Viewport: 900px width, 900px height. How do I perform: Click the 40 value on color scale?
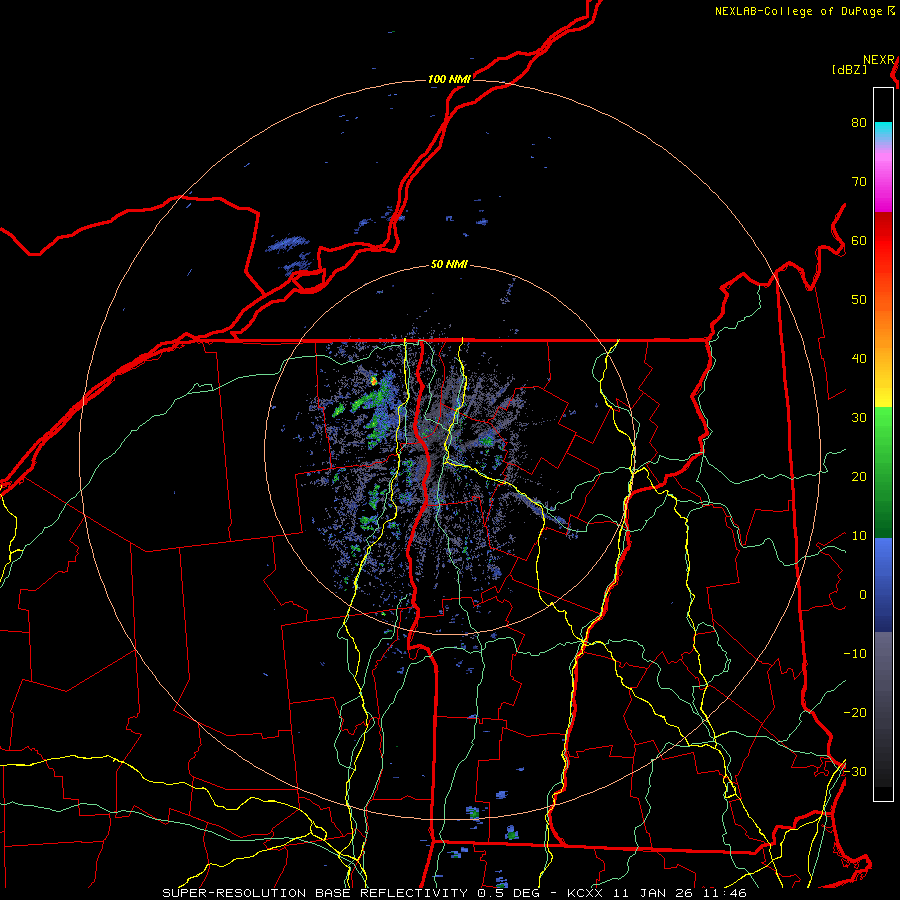click(x=859, y=358)
